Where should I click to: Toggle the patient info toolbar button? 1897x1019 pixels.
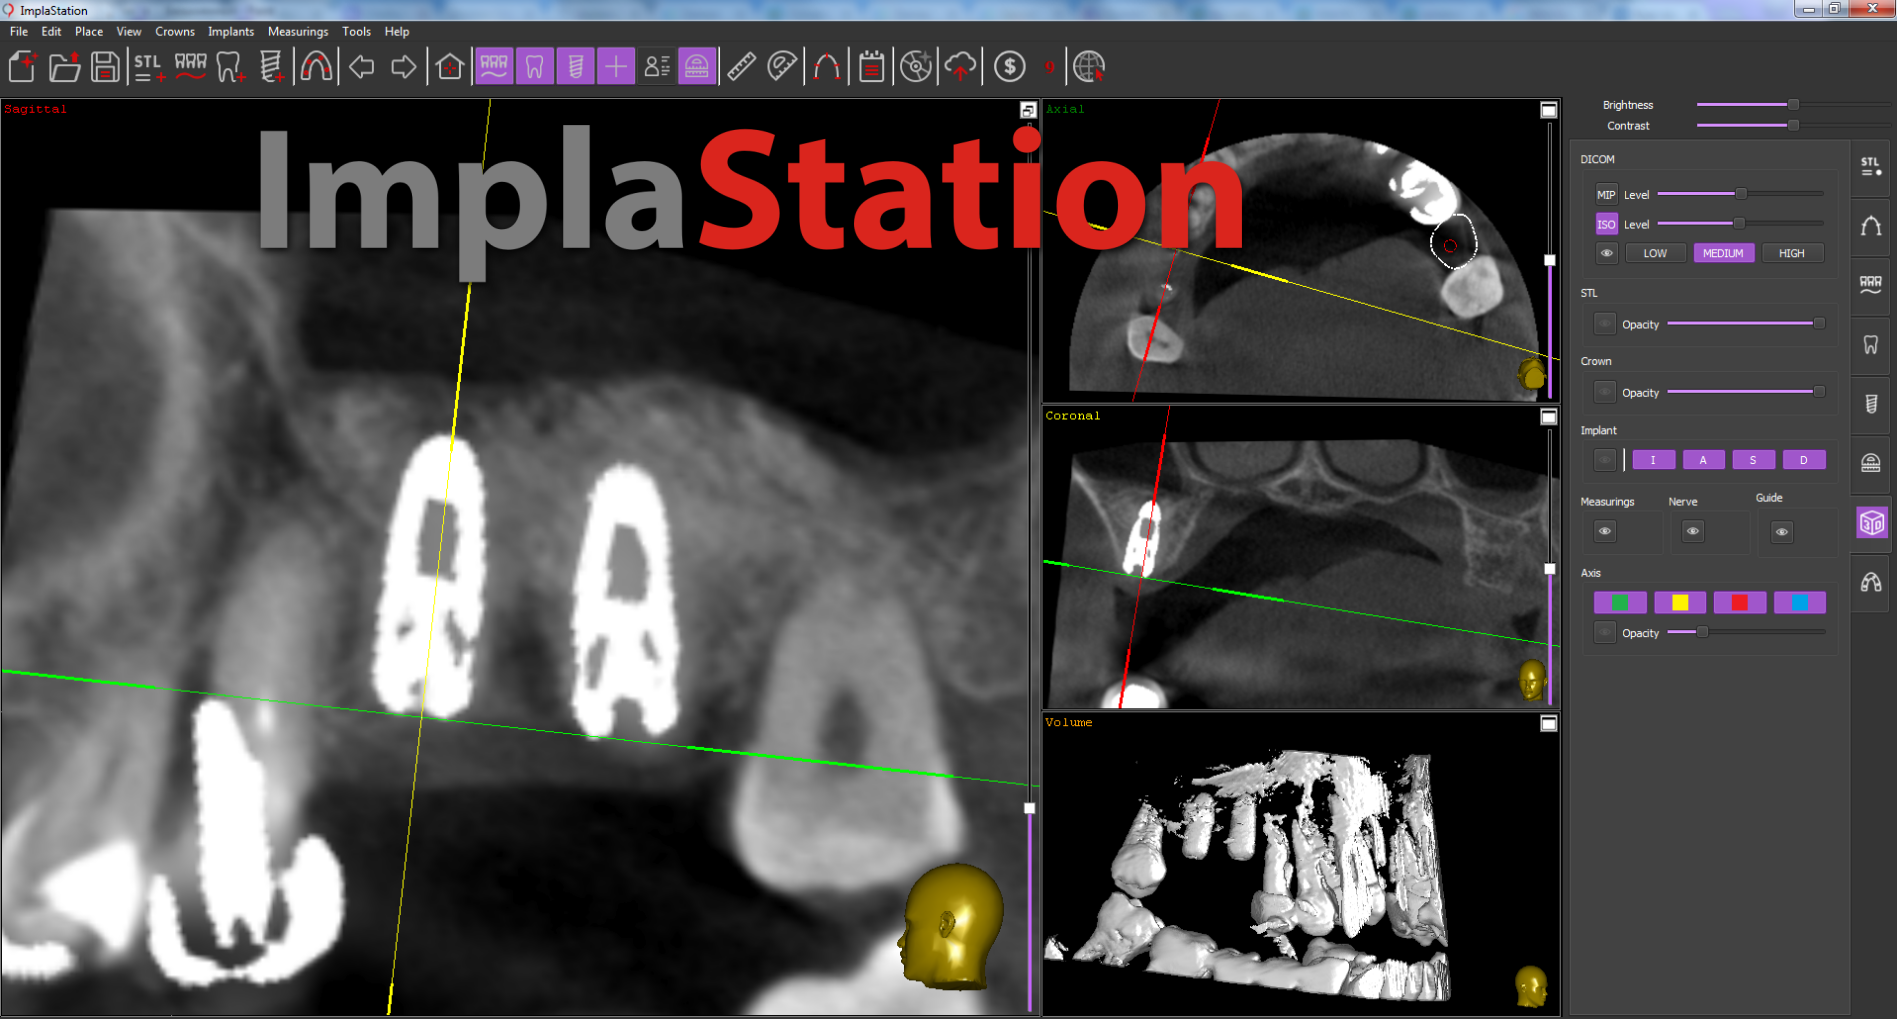(x=657, y=67)
